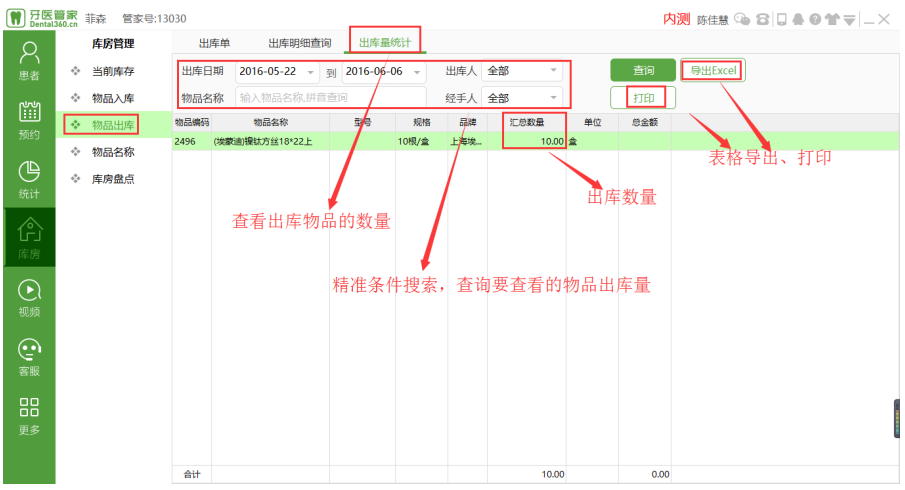Select 物品出库 in warehouse menu
Image resolution: width=905 pixels, height=490 pixels.
(113, 125)
